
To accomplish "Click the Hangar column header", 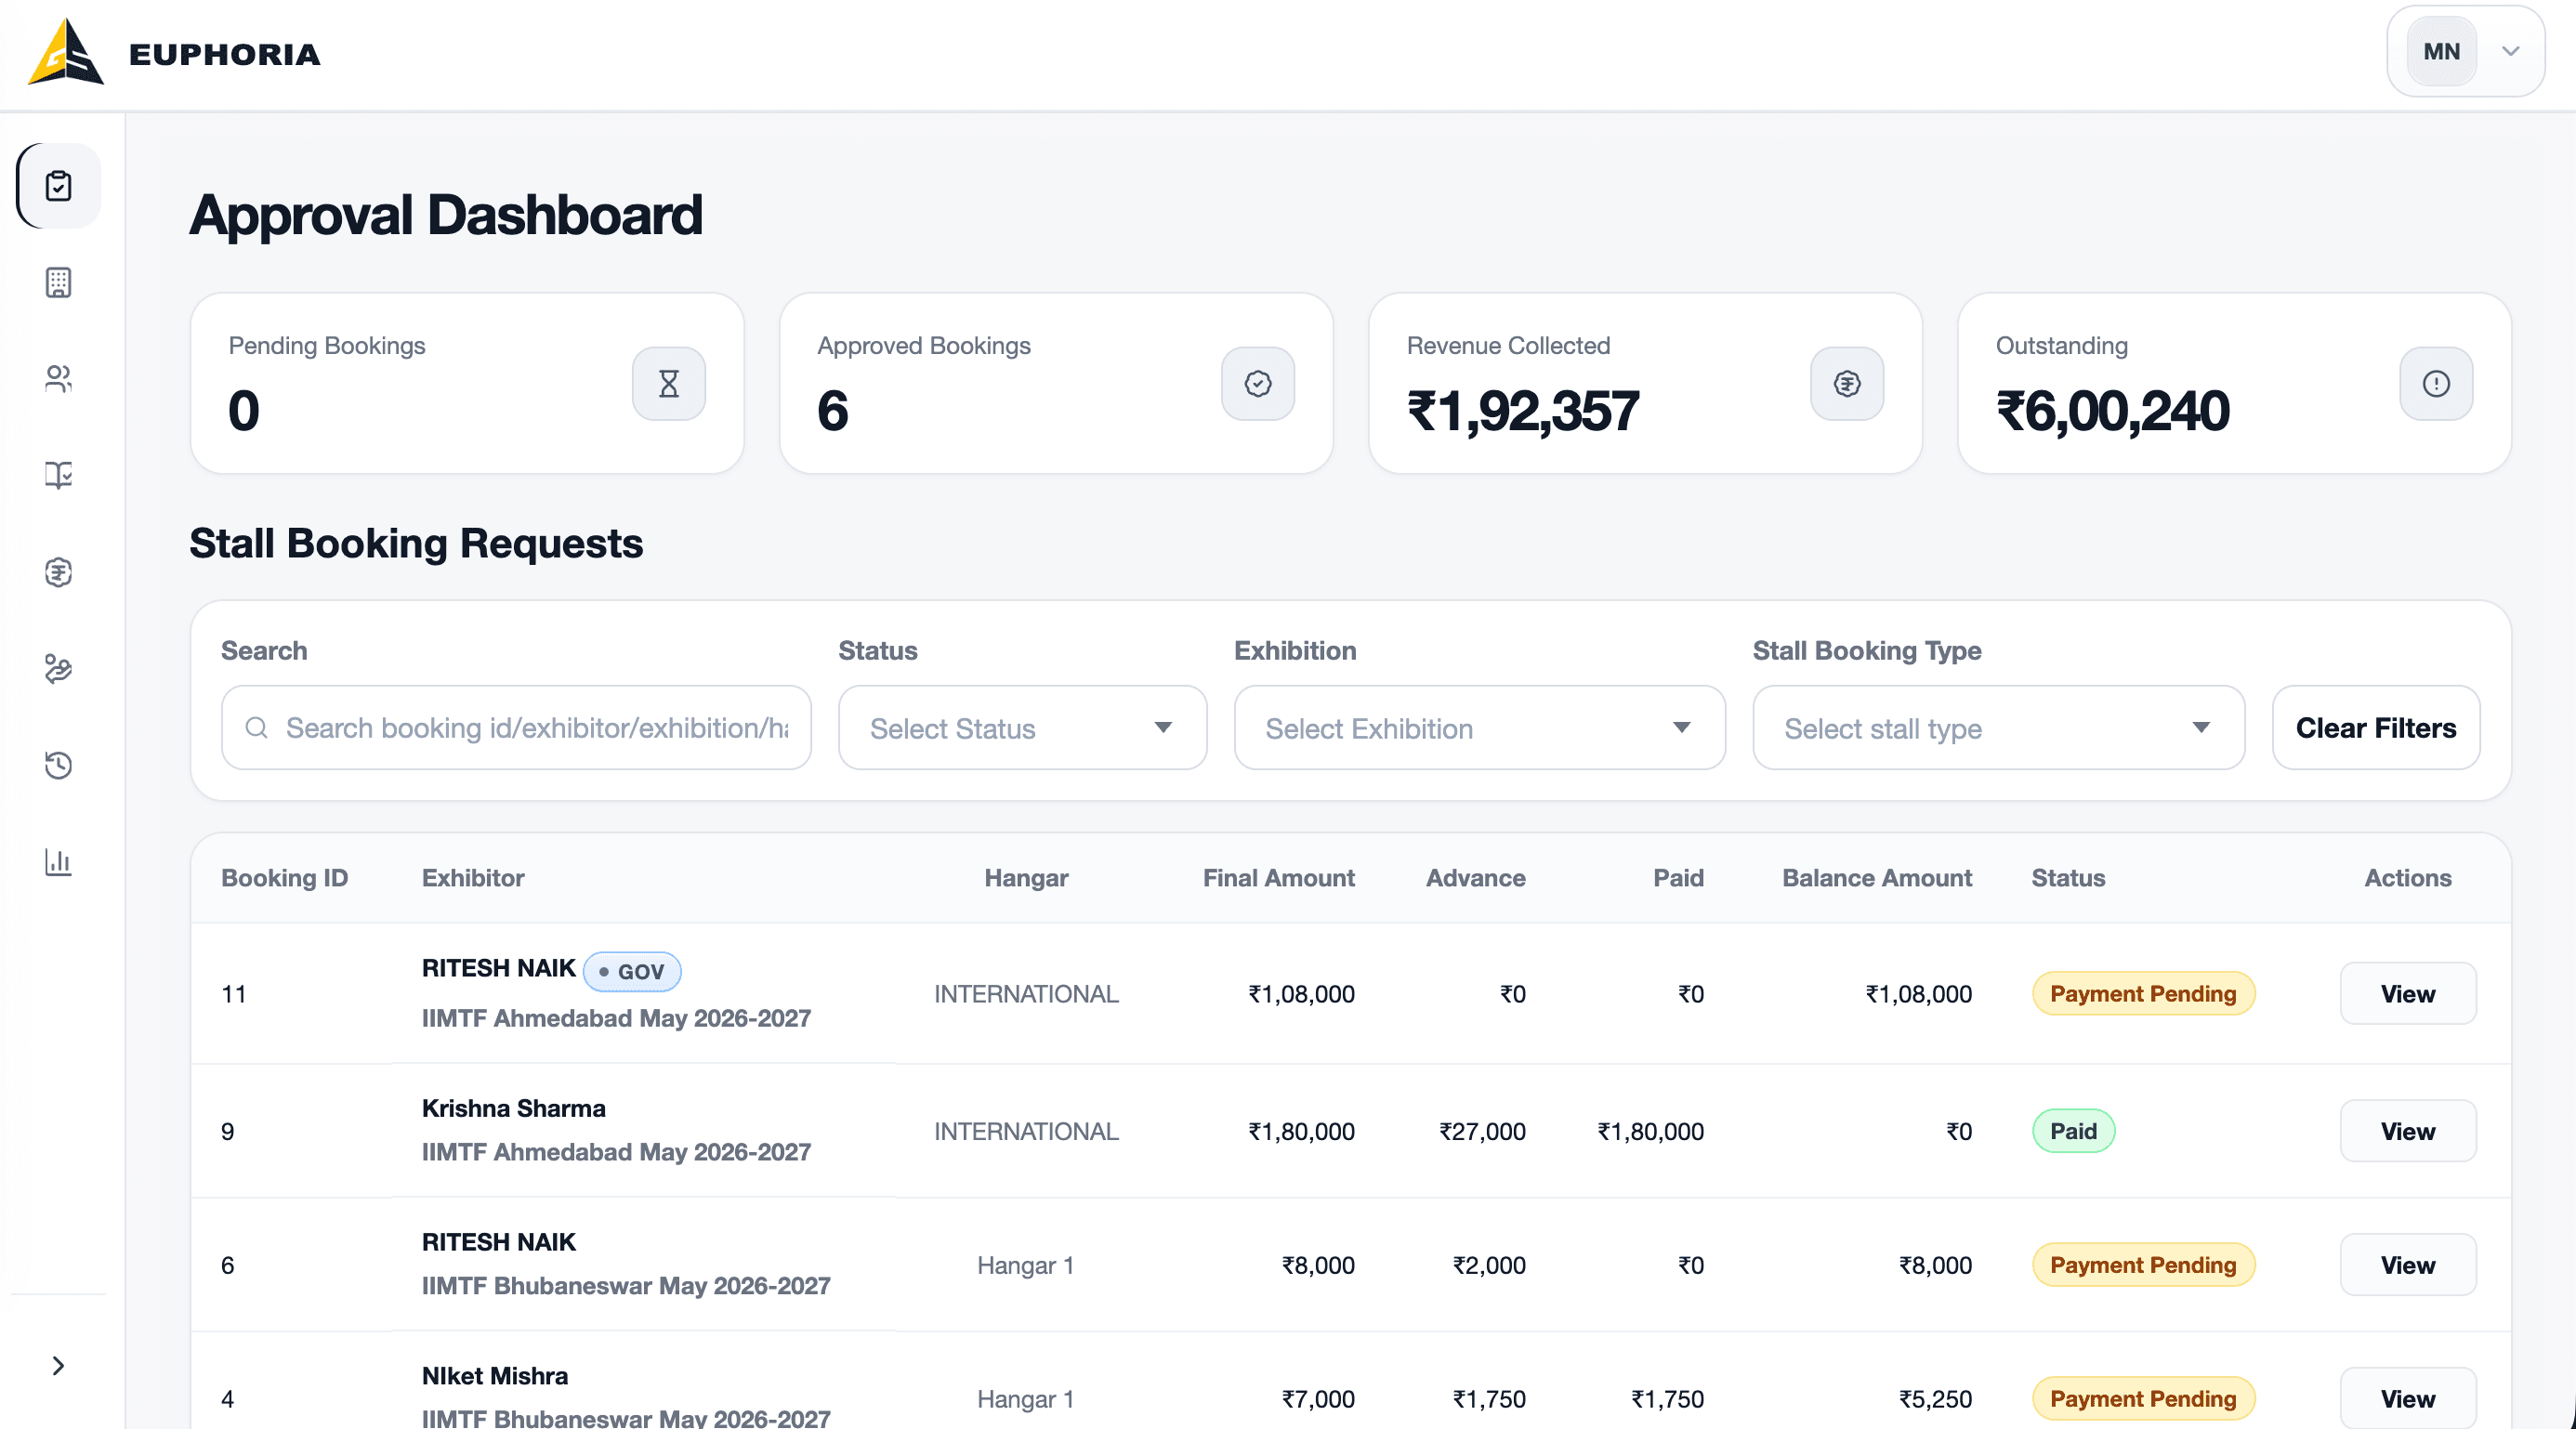I will point(1026,878).
